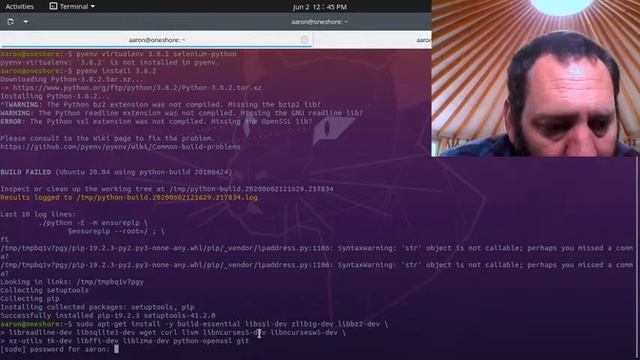This screenshot has height=360, width=640.
Task: Open the Activities overview
Action: [x=19, y=7]
